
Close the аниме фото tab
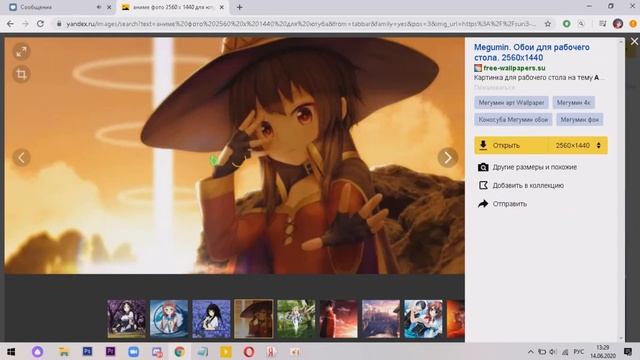222,7
